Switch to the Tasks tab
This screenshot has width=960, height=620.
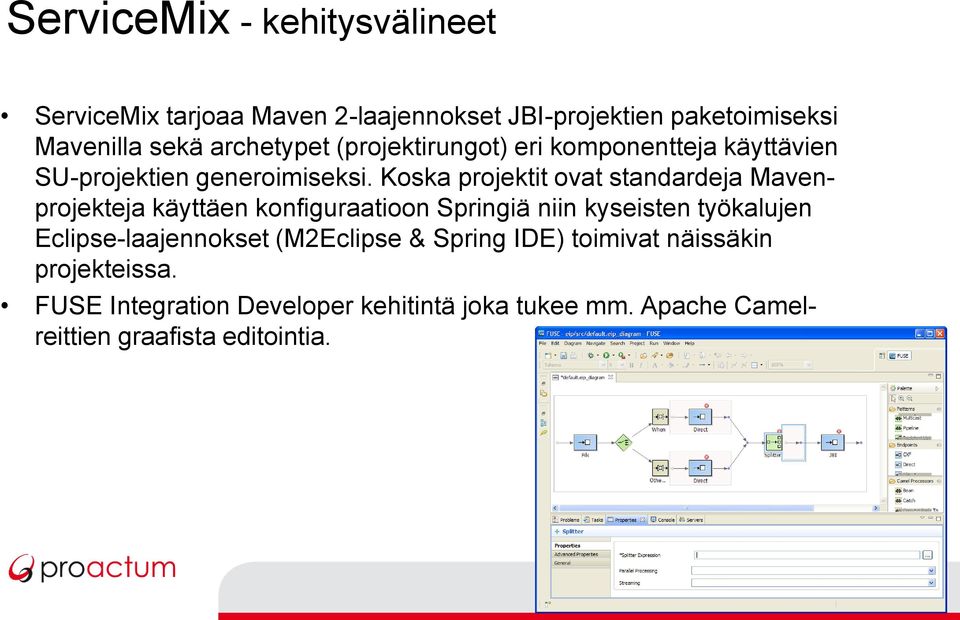pos(593,520)
